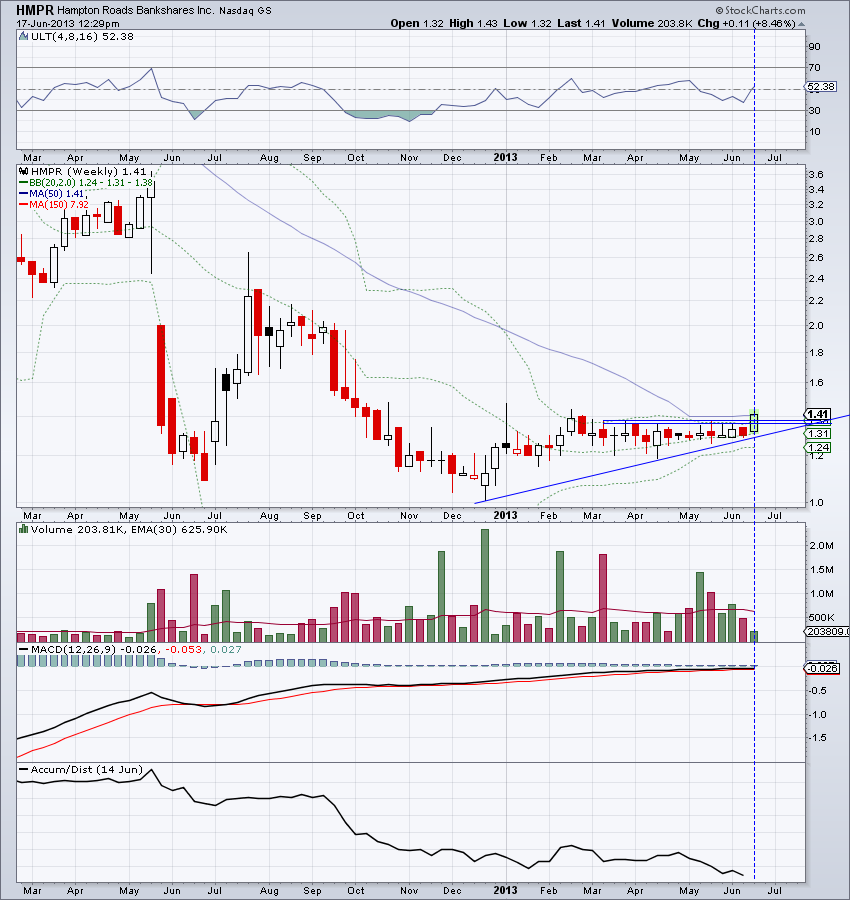
Task: Click the ULT(4,8,16) 52.38 legend text
Action: click(x=82, y=36)
